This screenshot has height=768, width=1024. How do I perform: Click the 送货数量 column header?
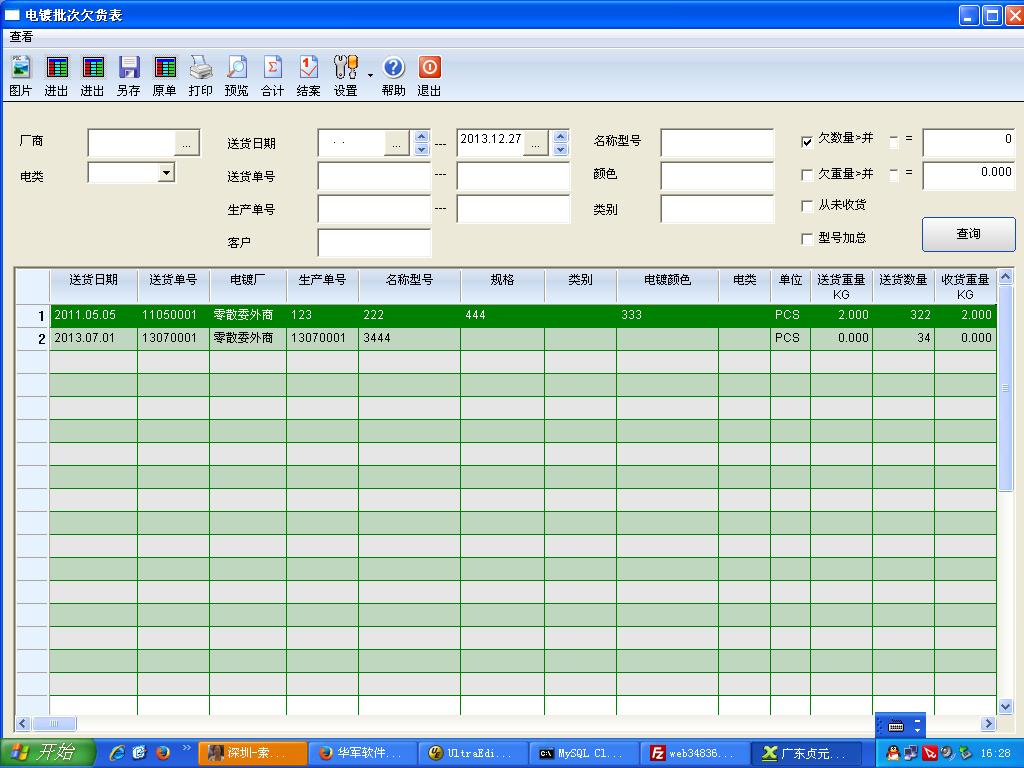pyautogui.click(x=903, y=286)
